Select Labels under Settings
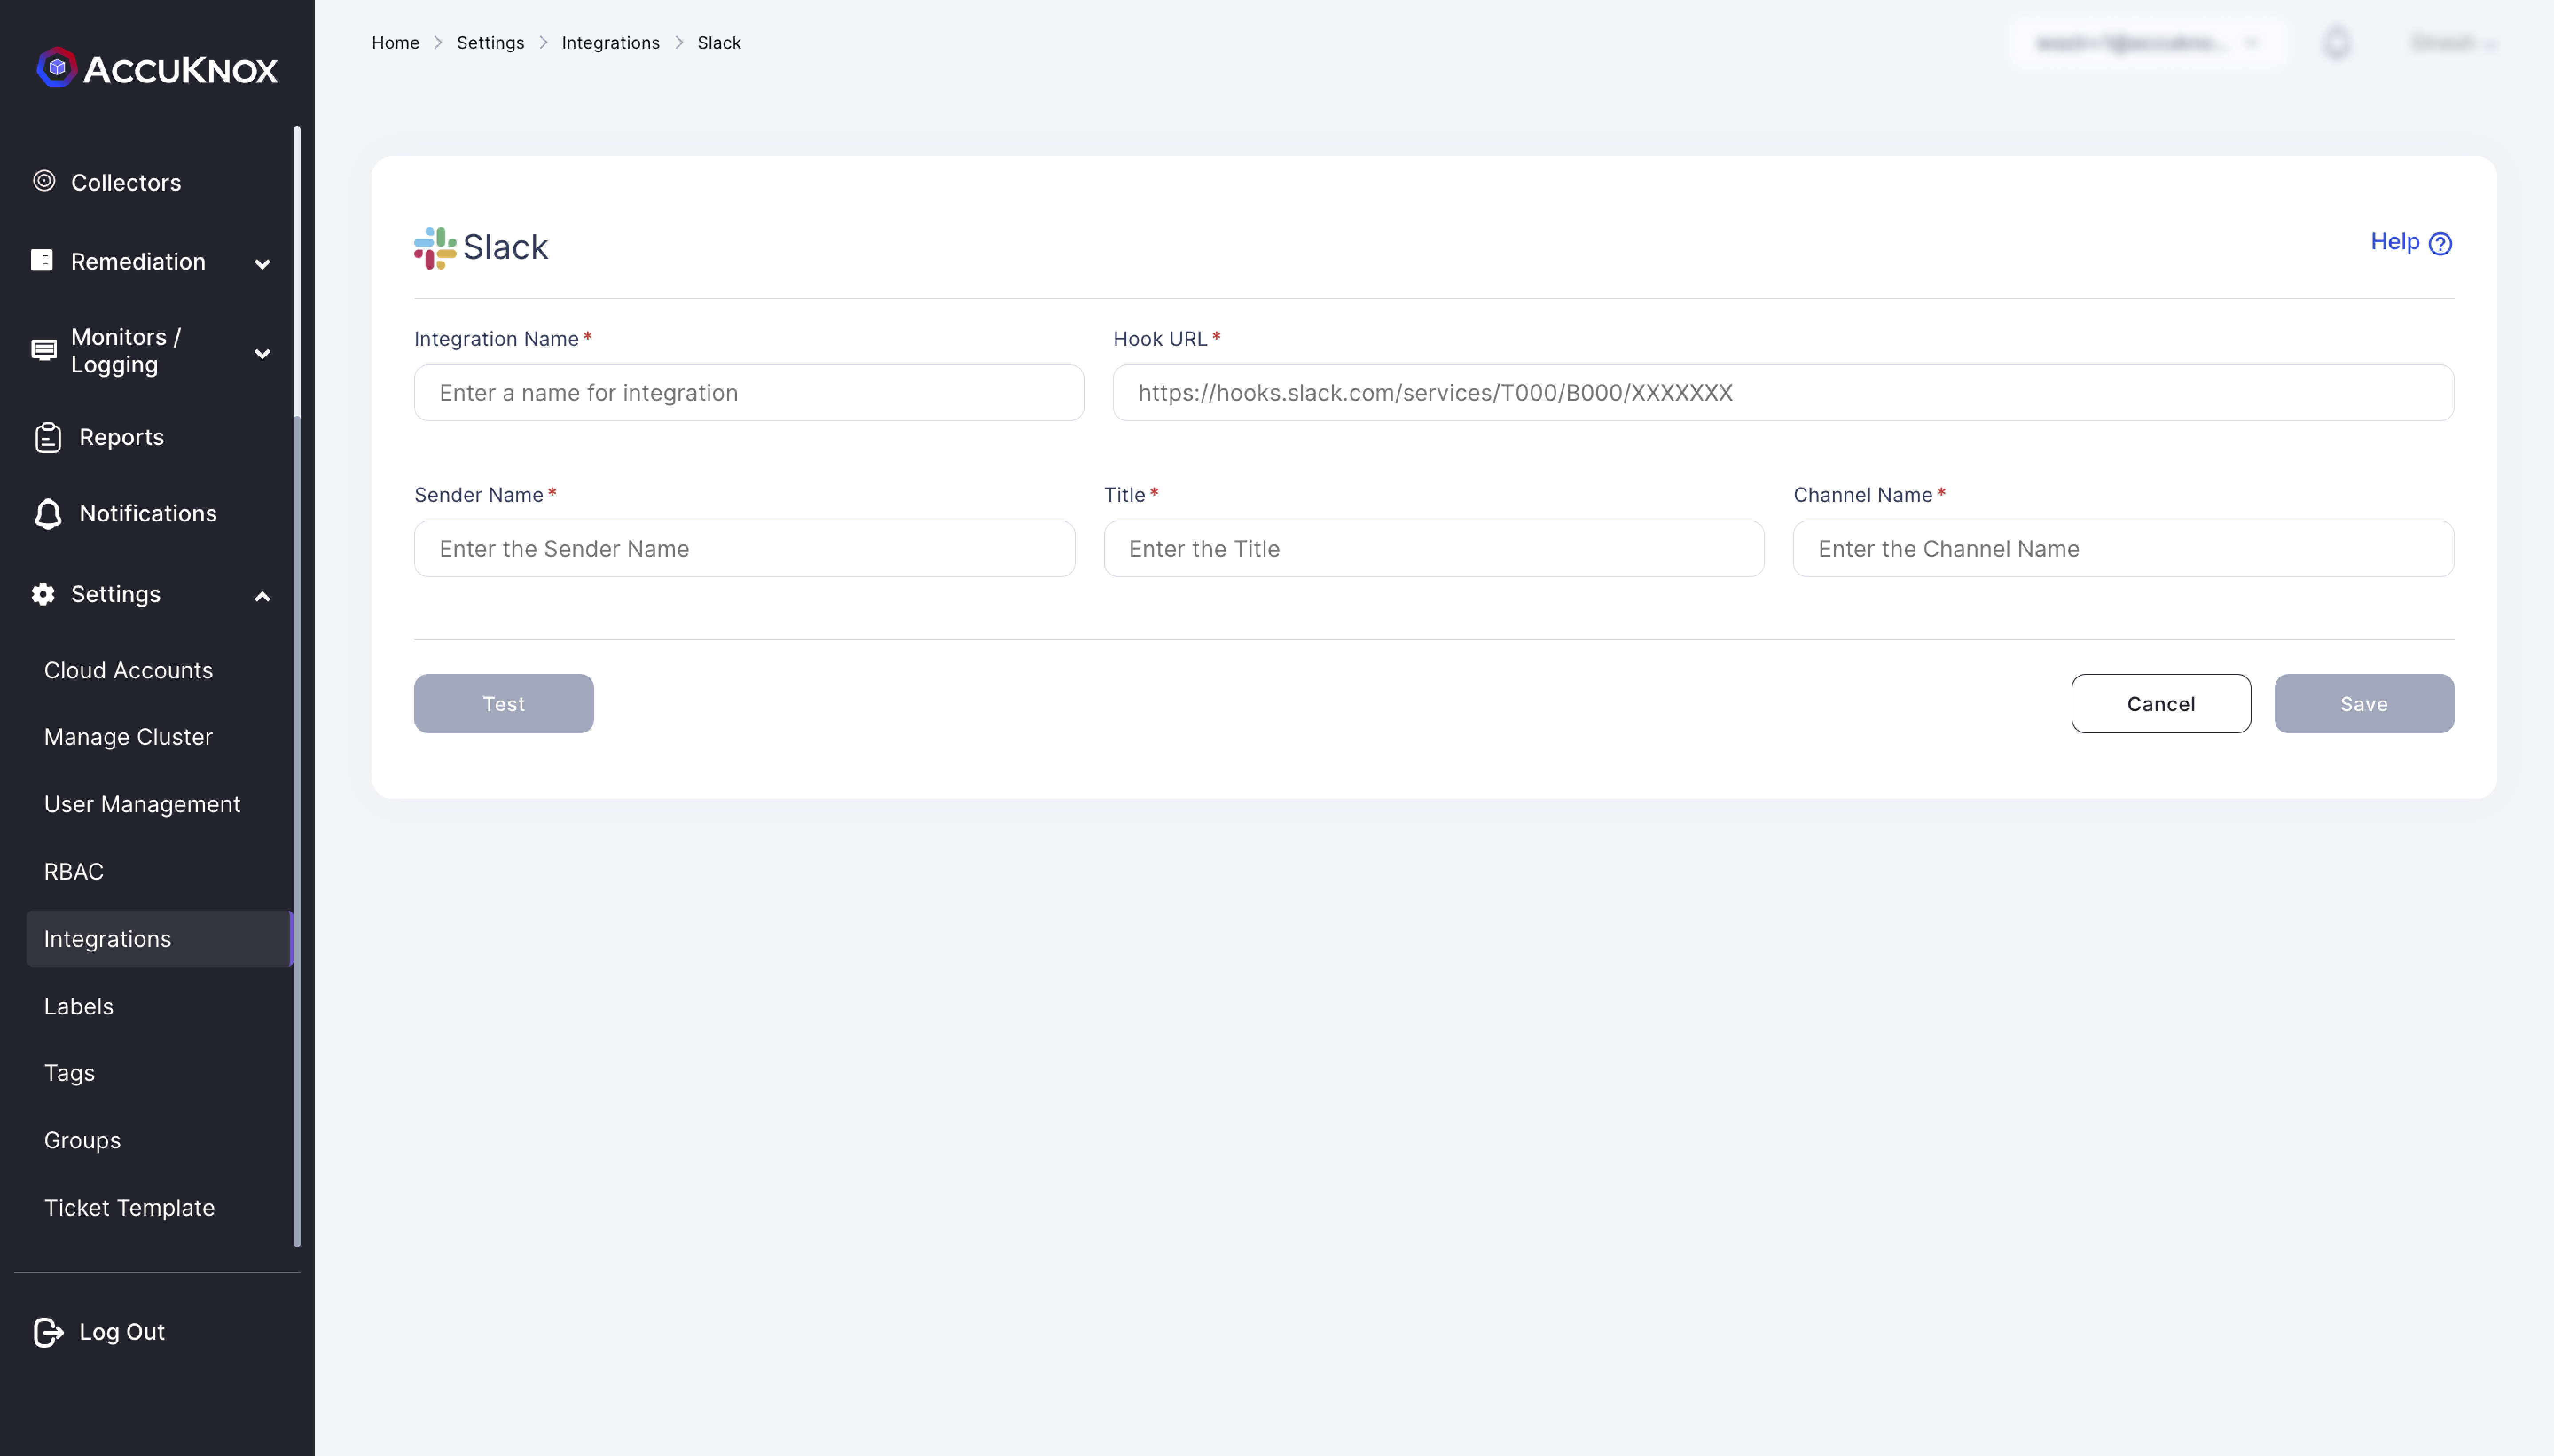The image size is (2554, 1456). 78,1006
